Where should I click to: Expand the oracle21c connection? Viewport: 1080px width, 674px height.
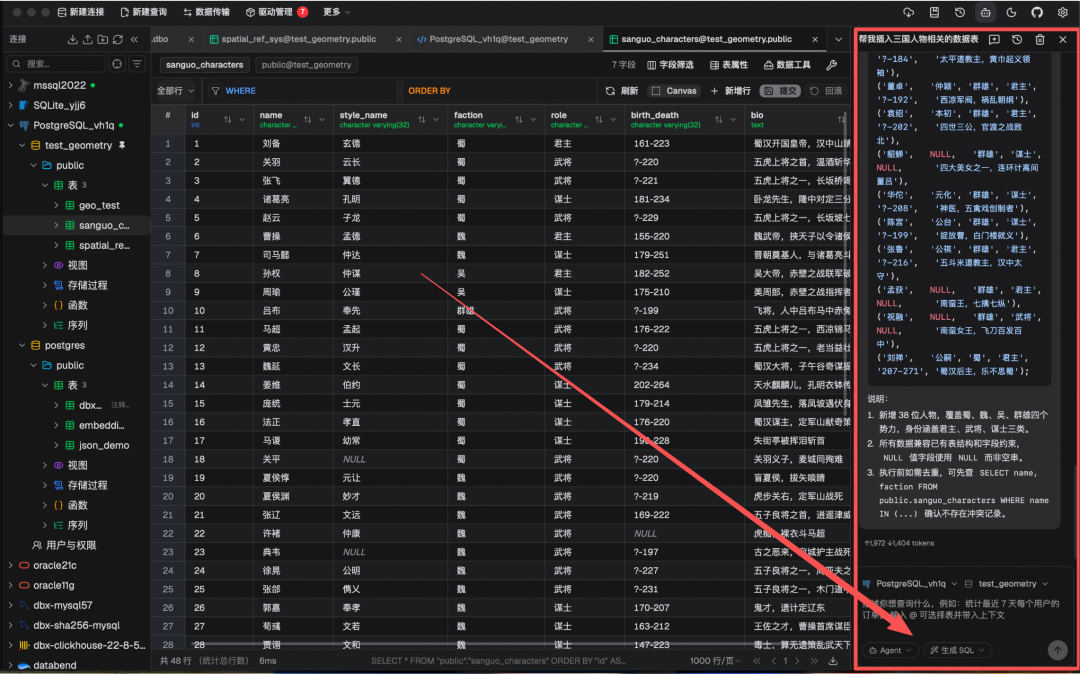click(10, 565)
